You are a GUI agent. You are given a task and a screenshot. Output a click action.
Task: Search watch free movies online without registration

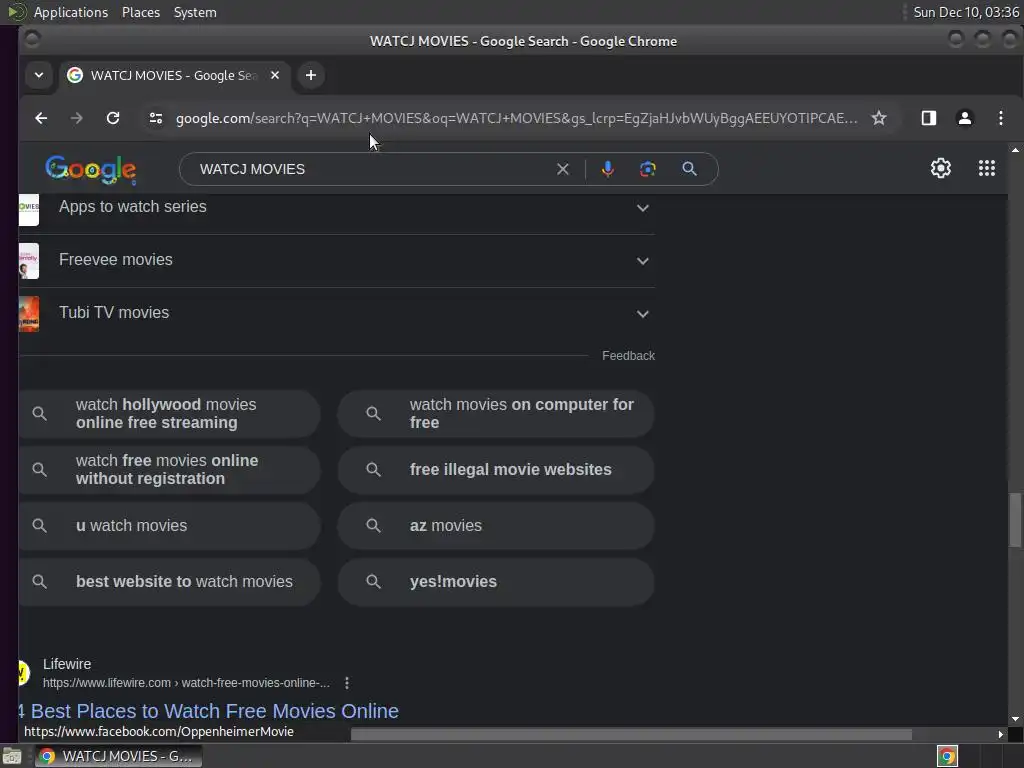[169, 470]
